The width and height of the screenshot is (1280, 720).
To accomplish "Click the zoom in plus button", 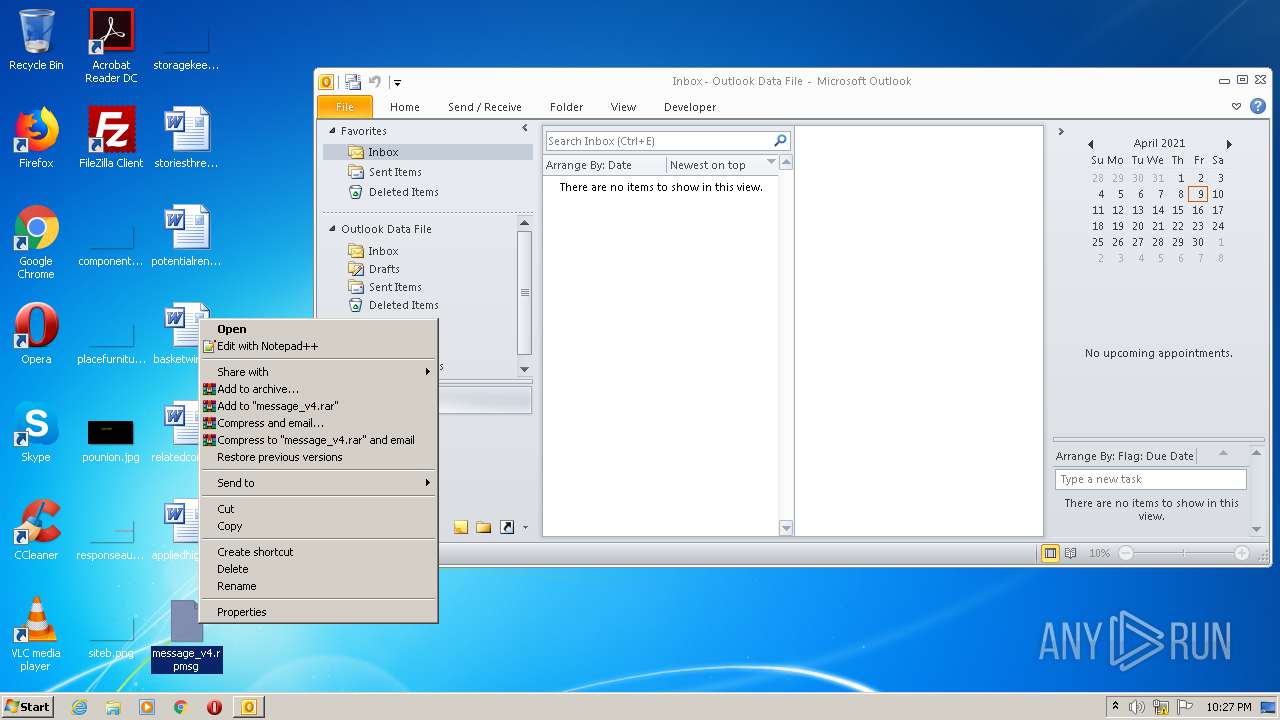I will (1241, 553).
